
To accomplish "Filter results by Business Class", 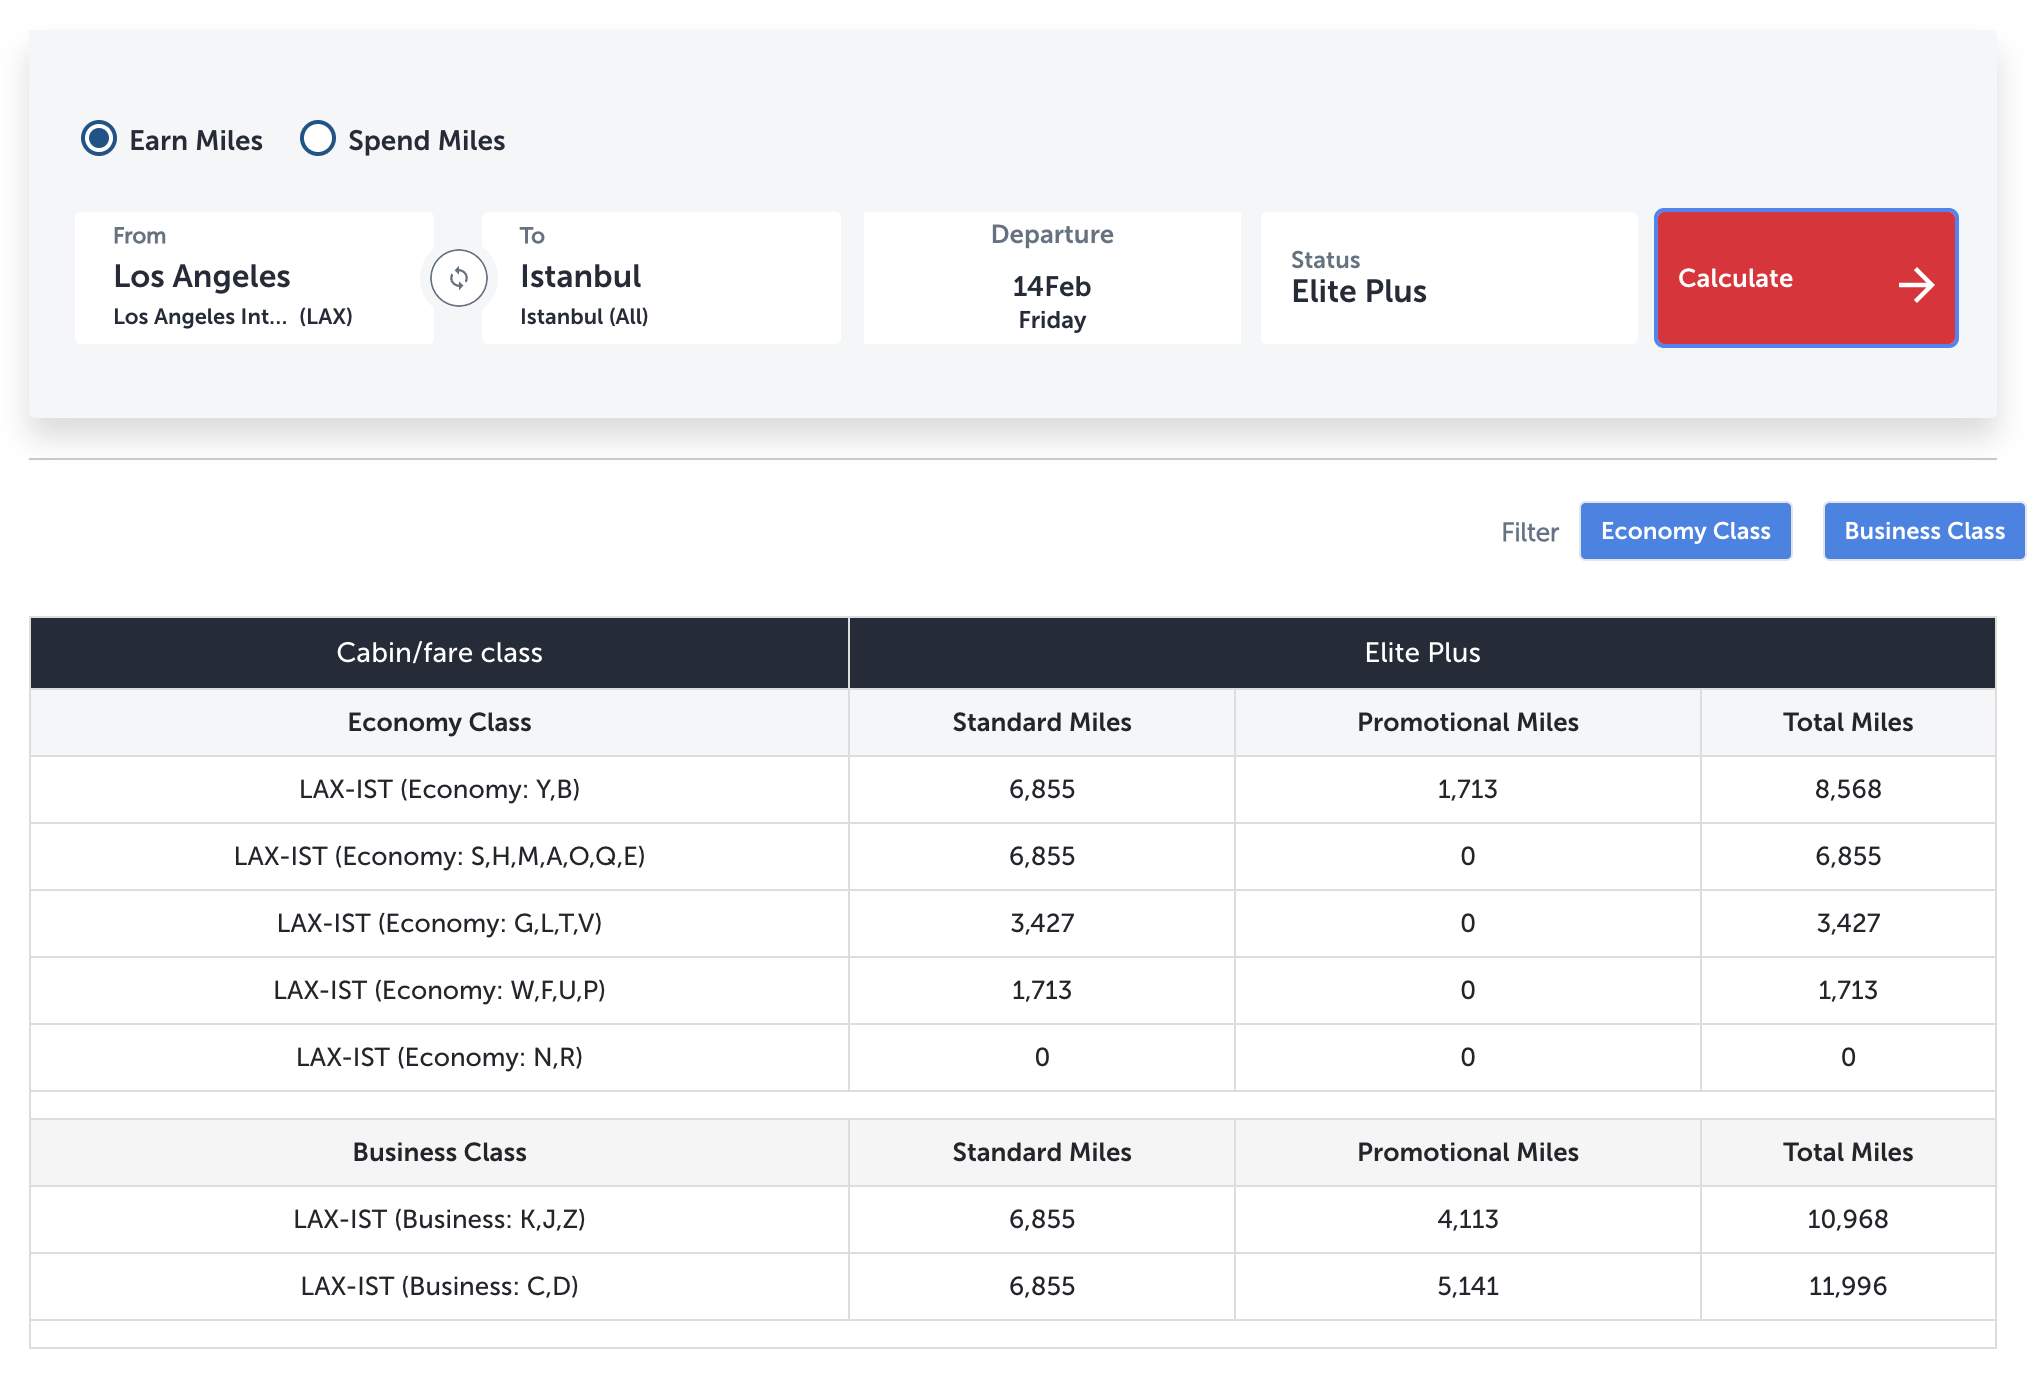I will click(x=1924, y=531).
